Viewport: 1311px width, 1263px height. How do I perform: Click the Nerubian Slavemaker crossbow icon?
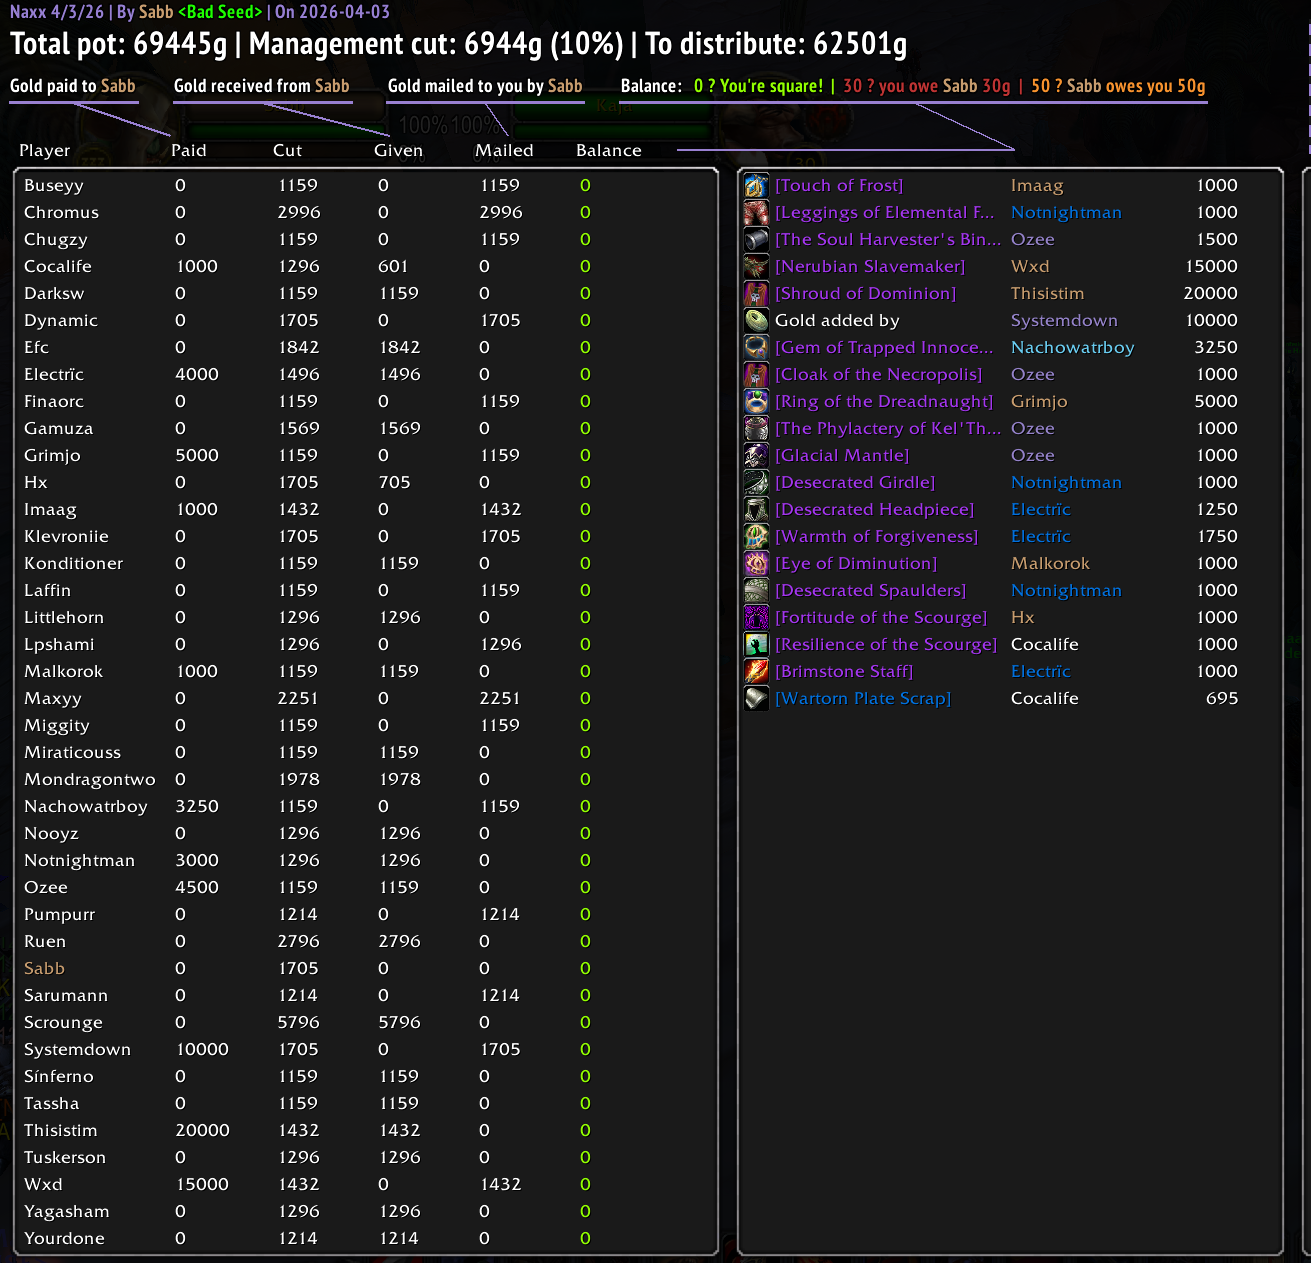[756, 266]
